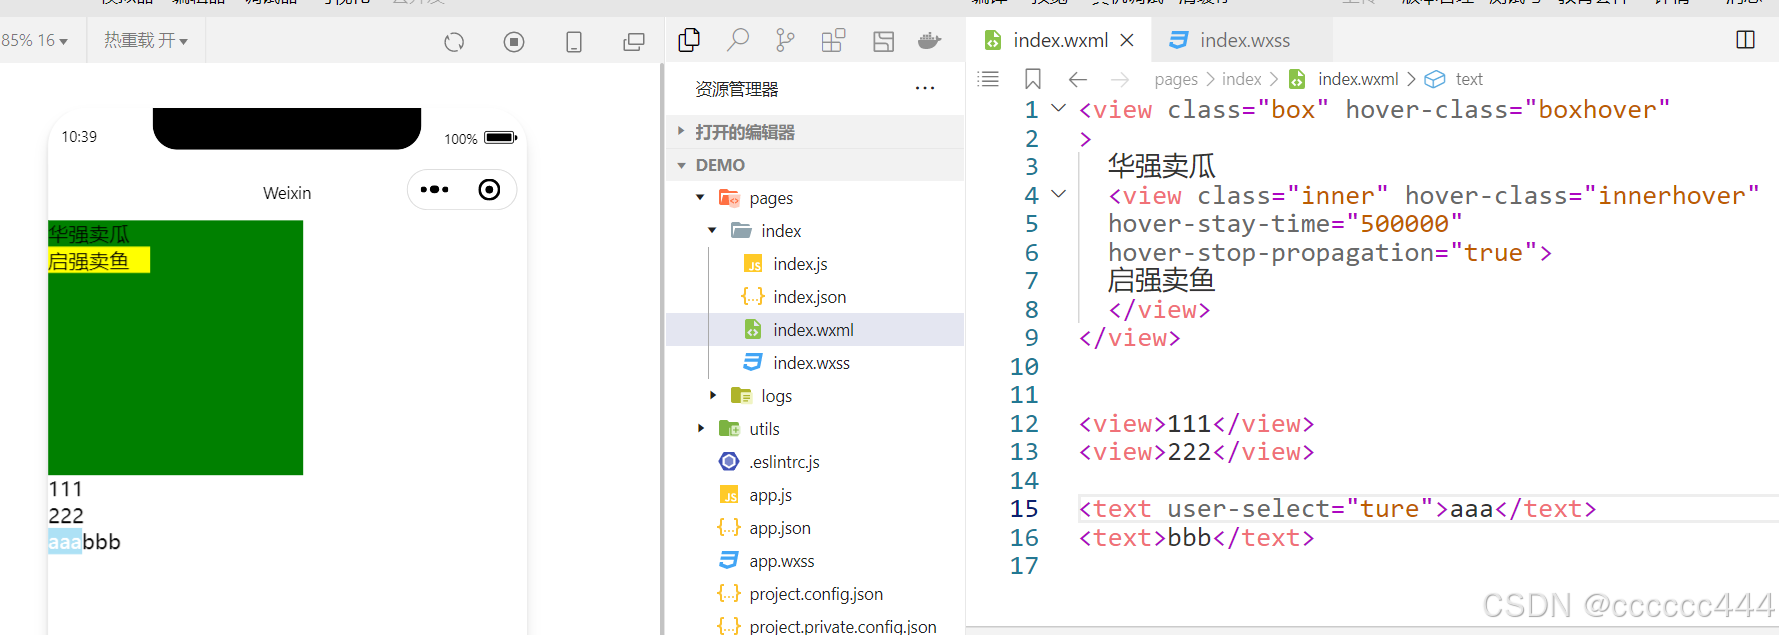Screen dimensions: 1779x635
Task: Click the detach simulator window icon
Action: [x=634, y=42]
